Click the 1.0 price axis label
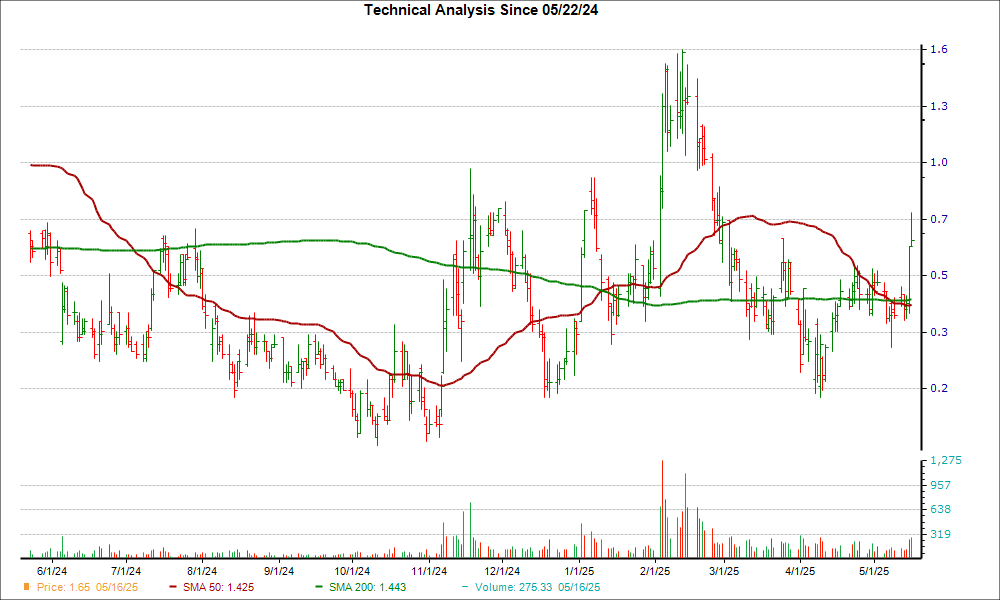This screenshot has height=600, width=1000. [939, 163]
